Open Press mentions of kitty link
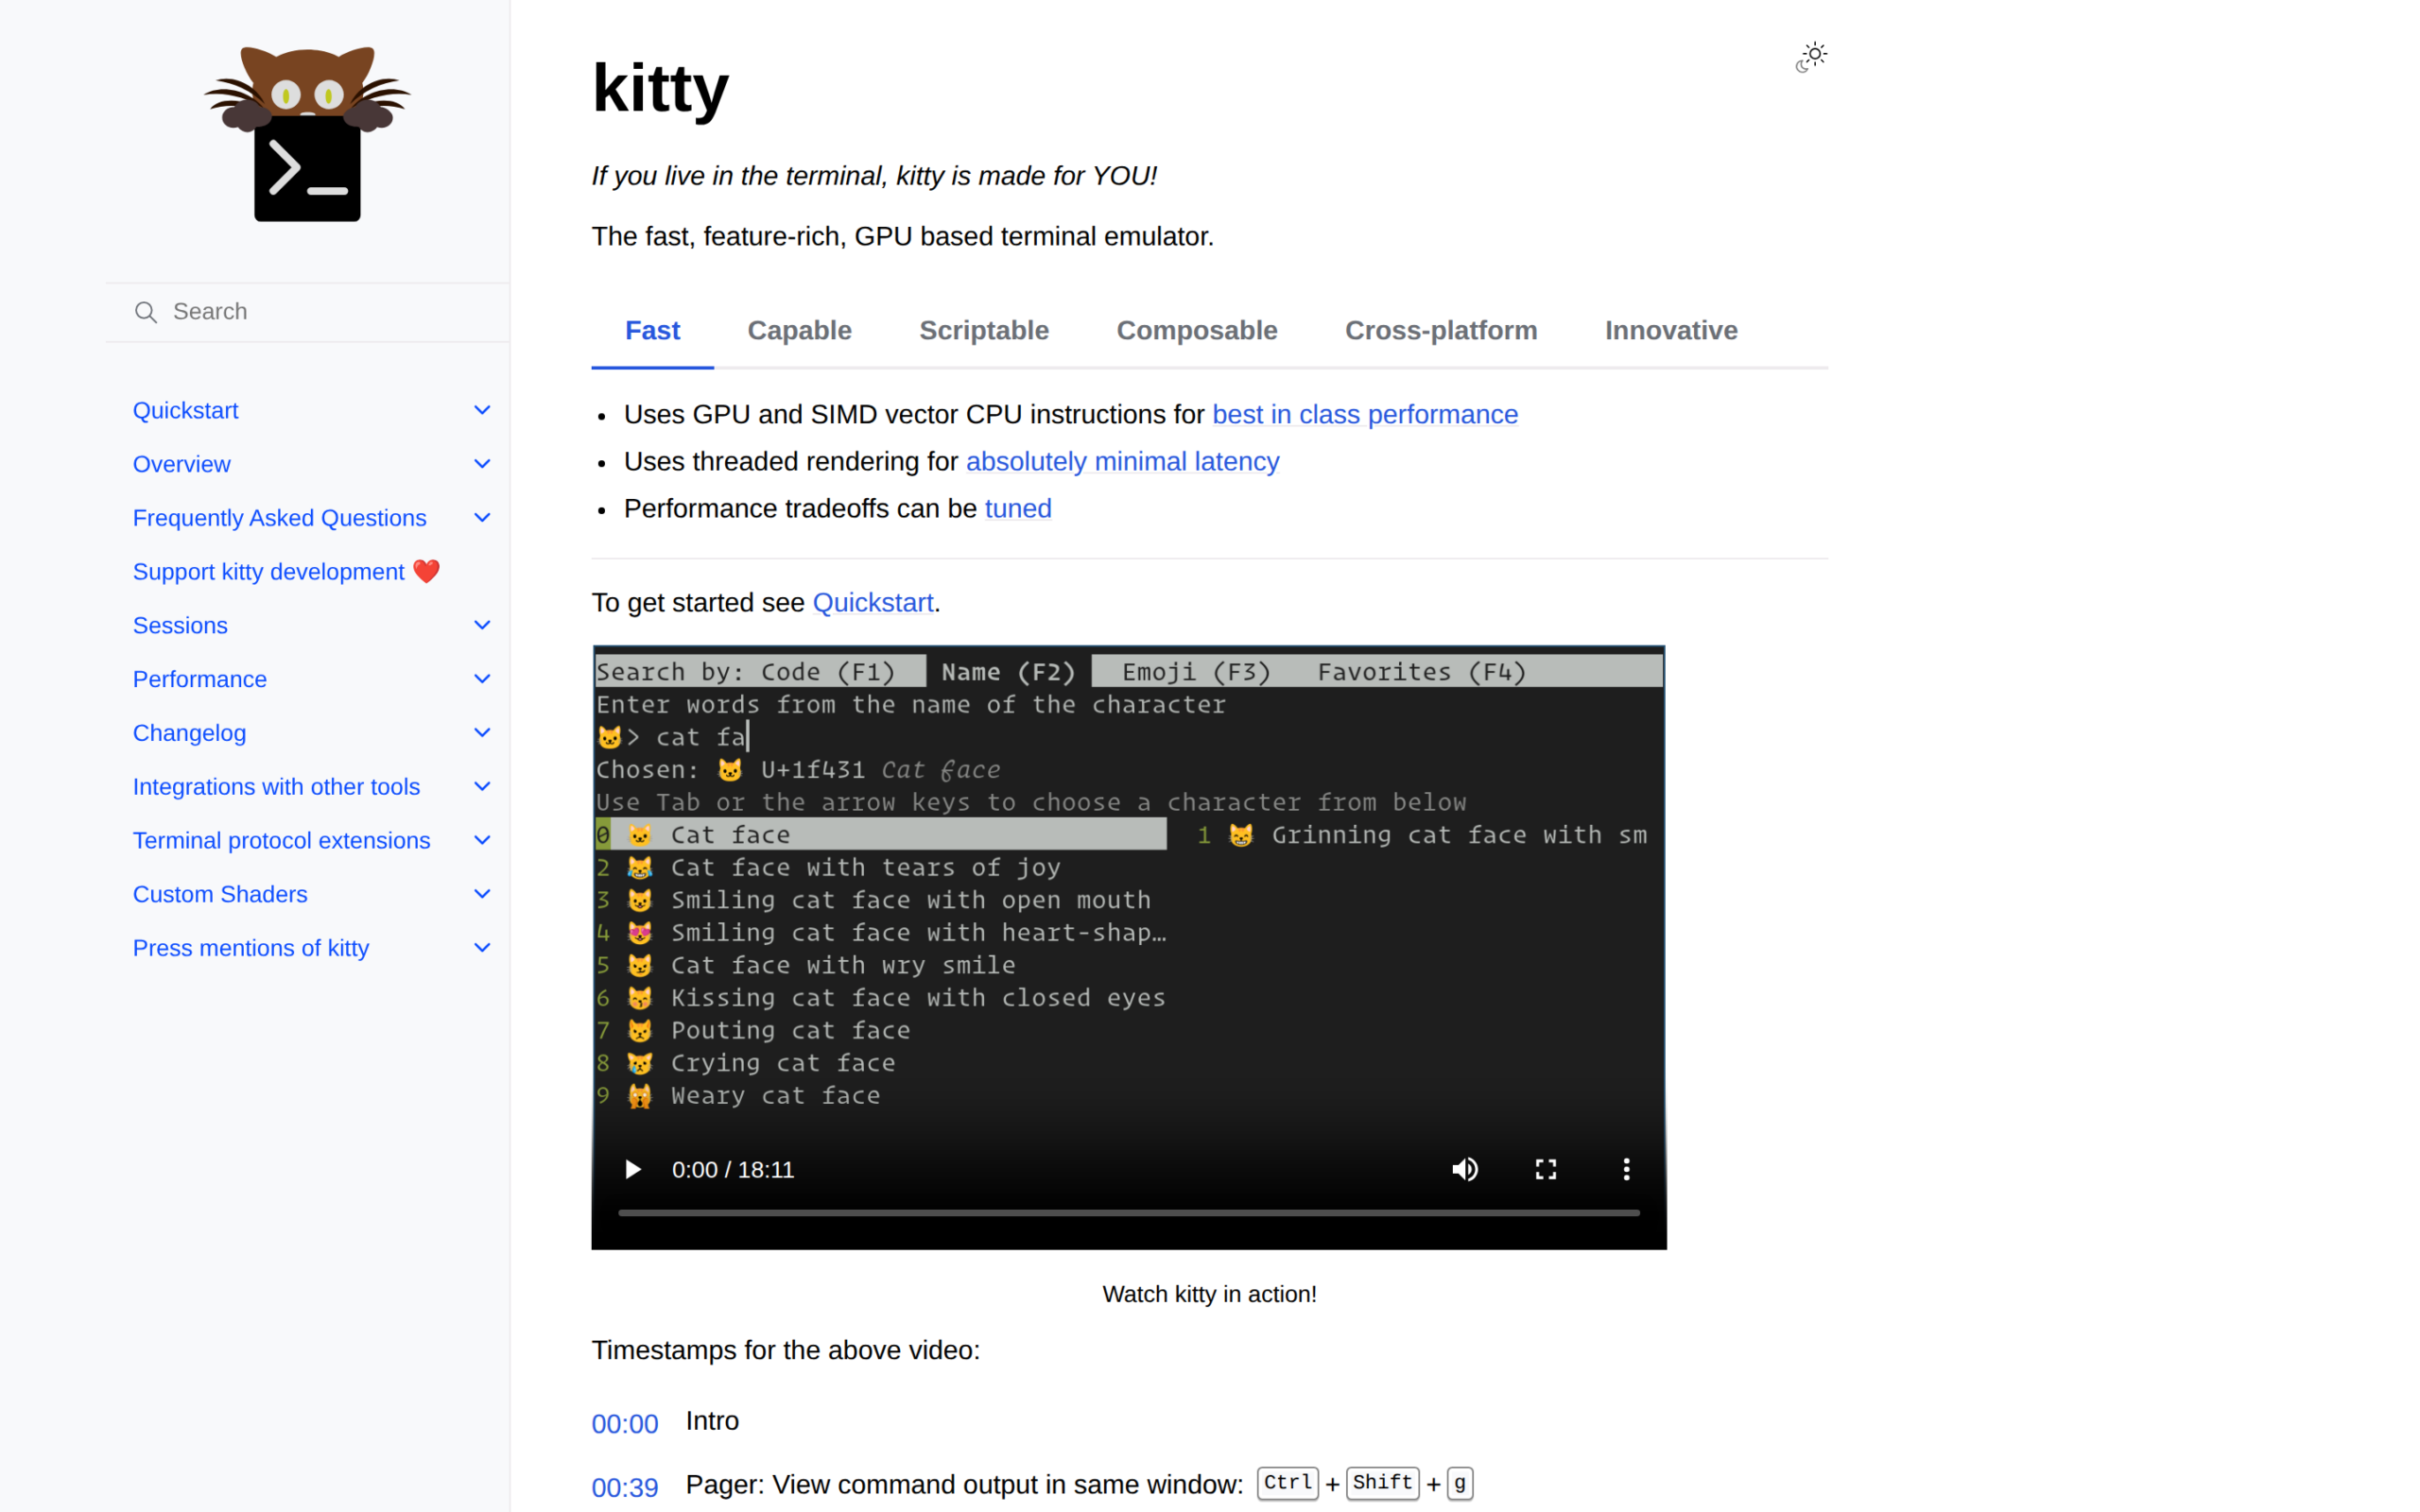This screenshot has width=2420, height=1512. (251, 949)
